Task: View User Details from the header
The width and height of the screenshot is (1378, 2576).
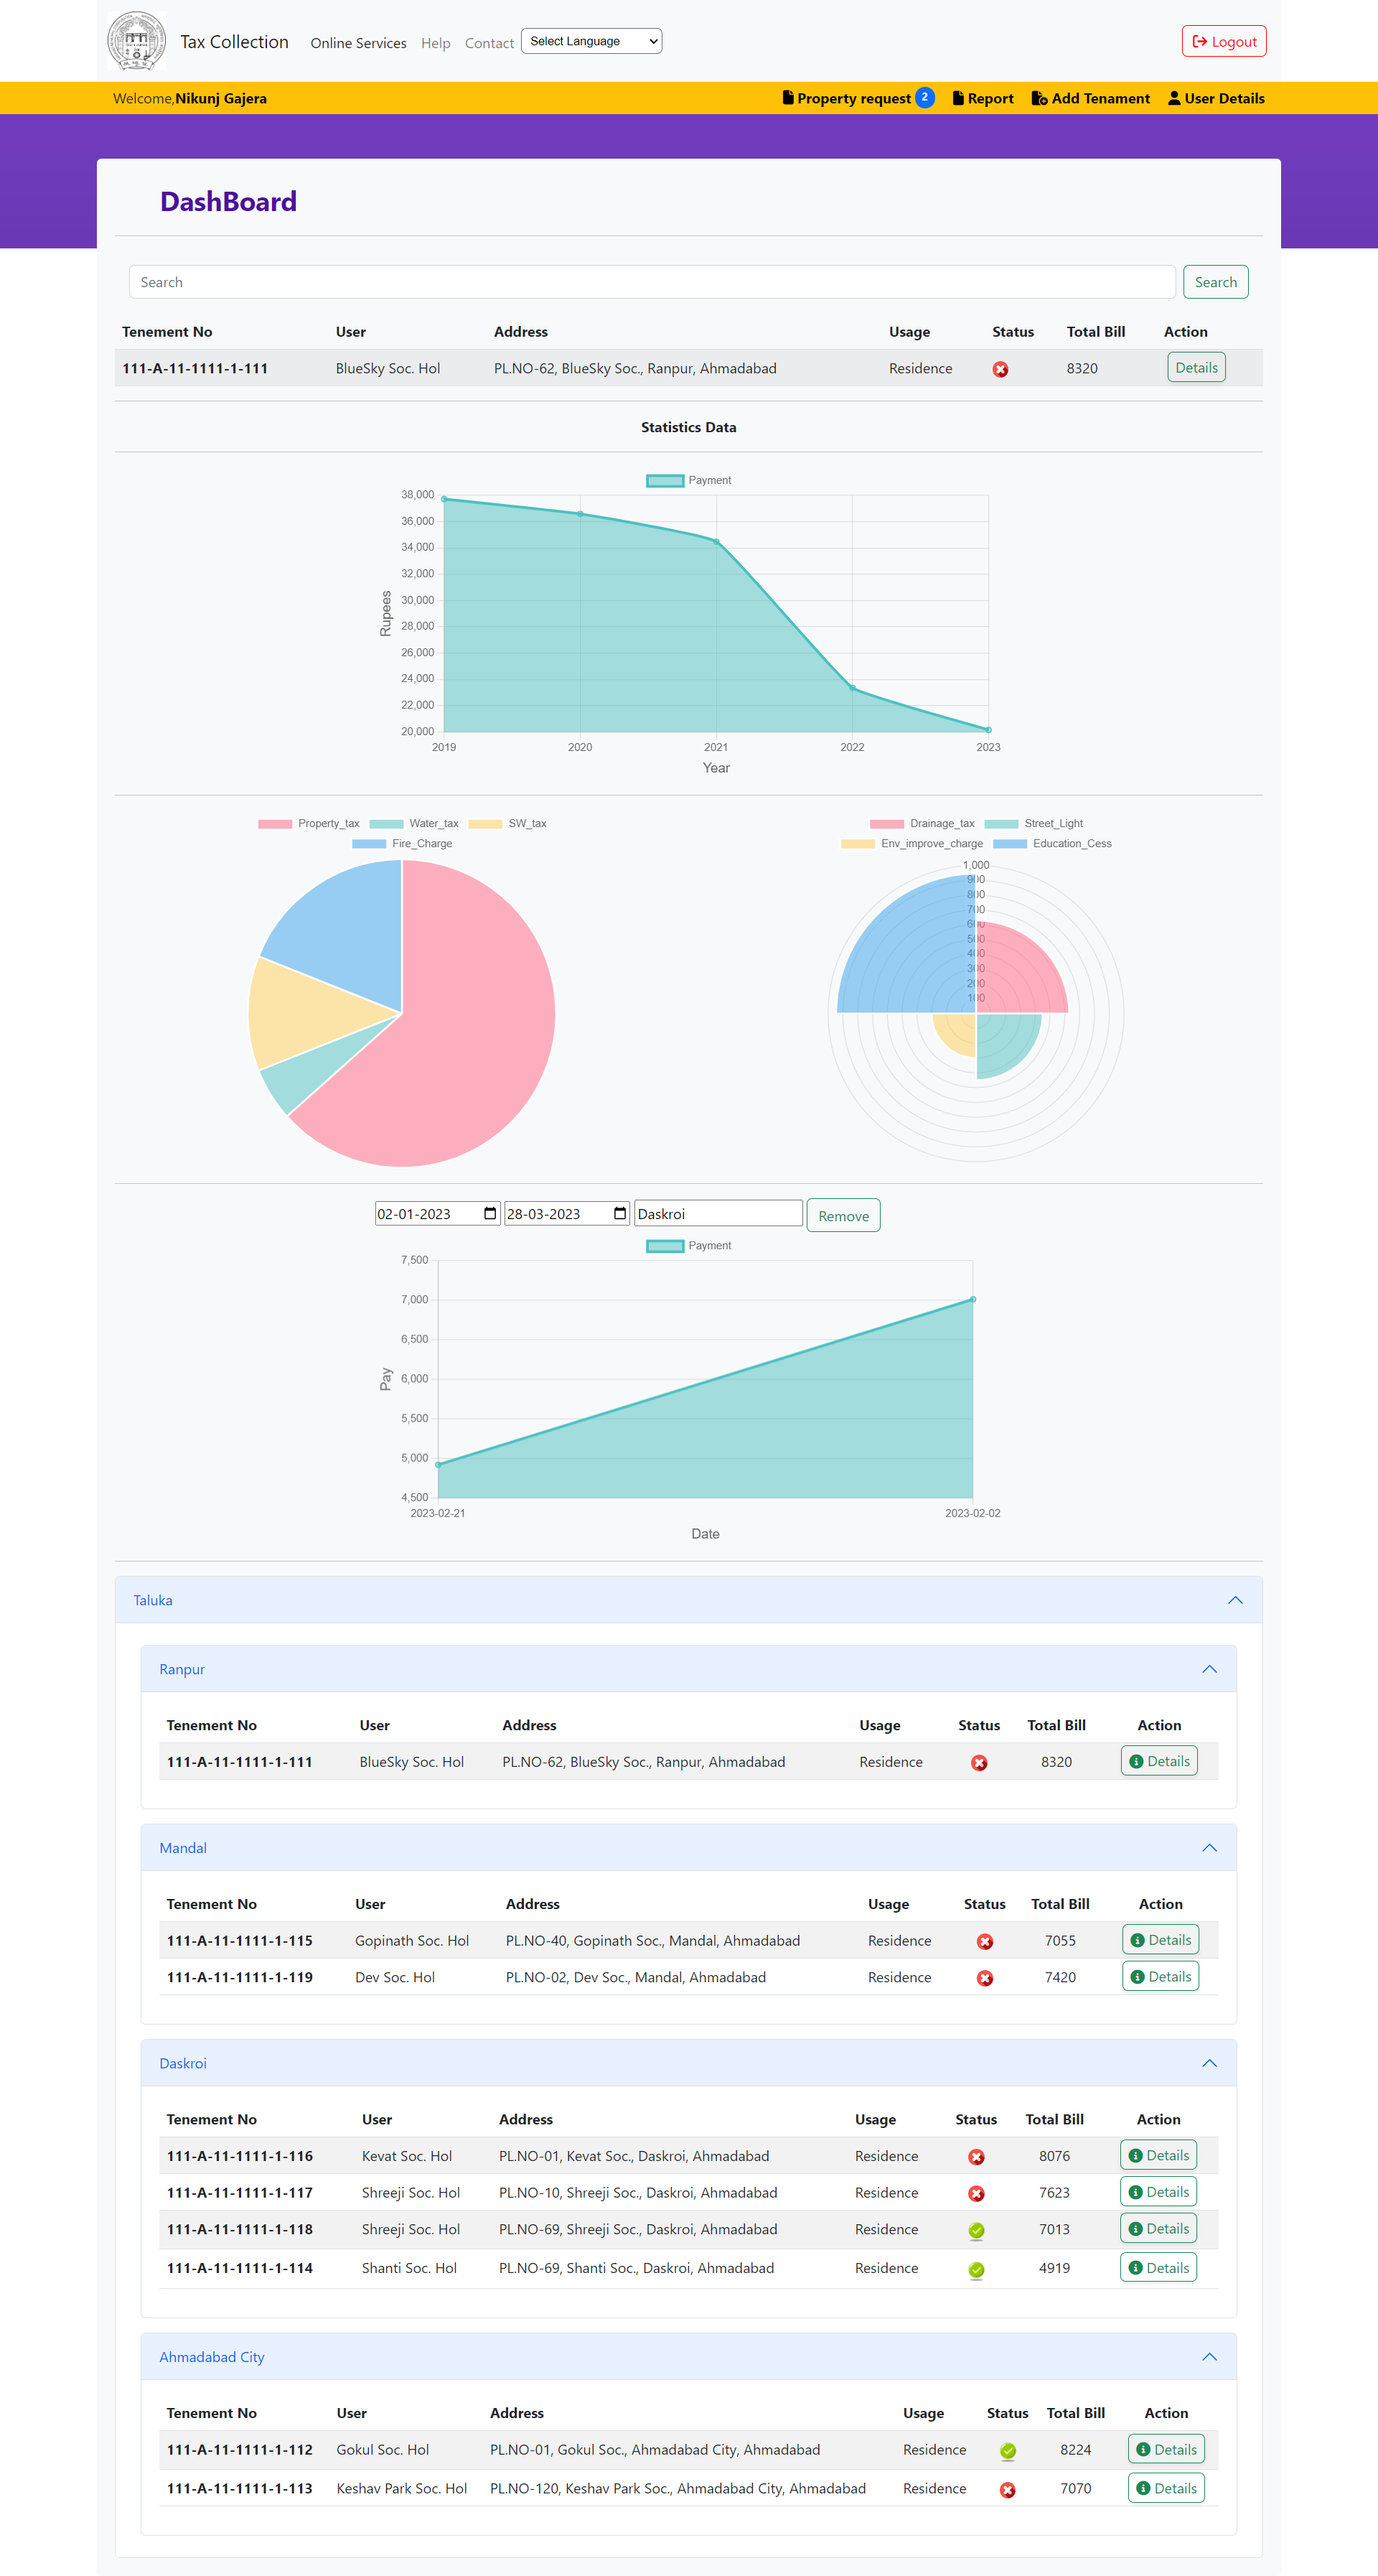Action: tap(1216, 98)
